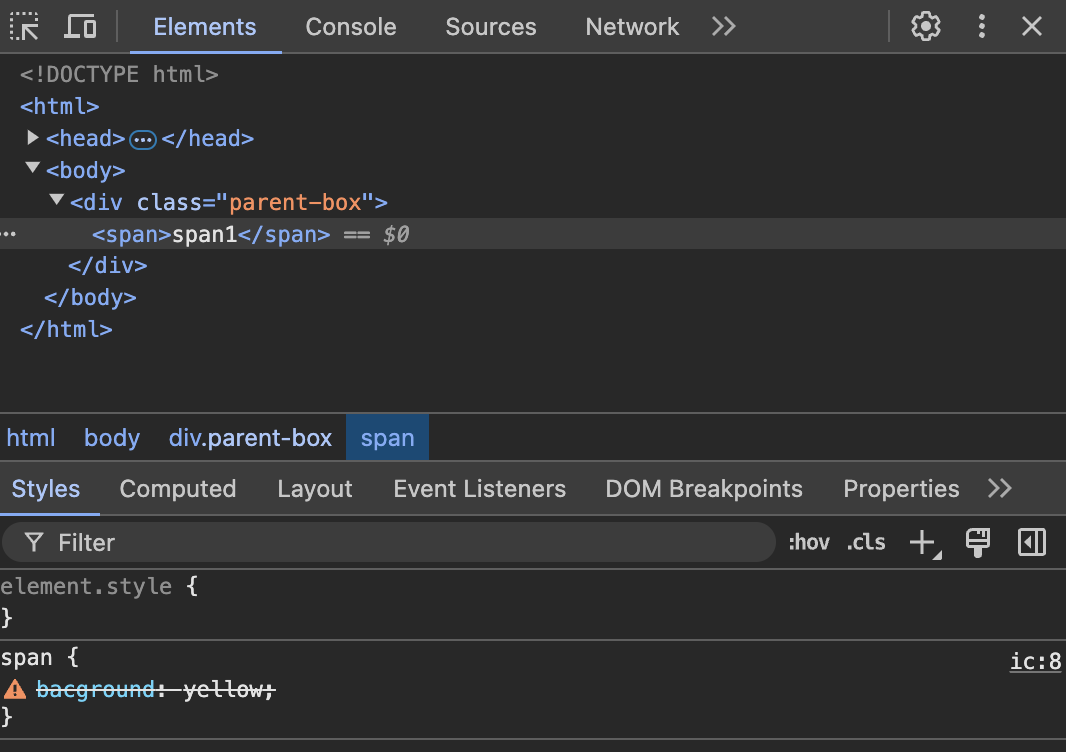This screenshot has height=752, width=1066.
Task: Expand the head element node
Action: 32,138
